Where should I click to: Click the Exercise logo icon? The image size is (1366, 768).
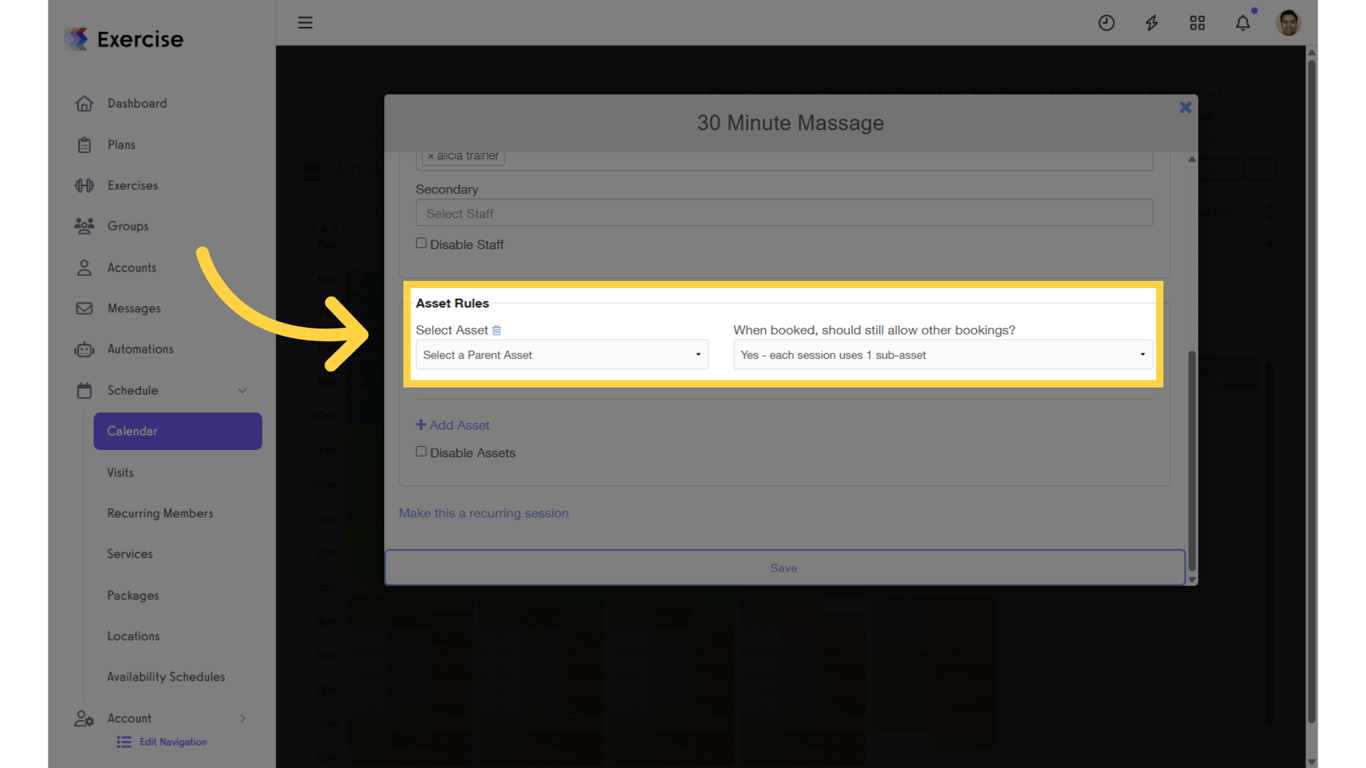76,39
